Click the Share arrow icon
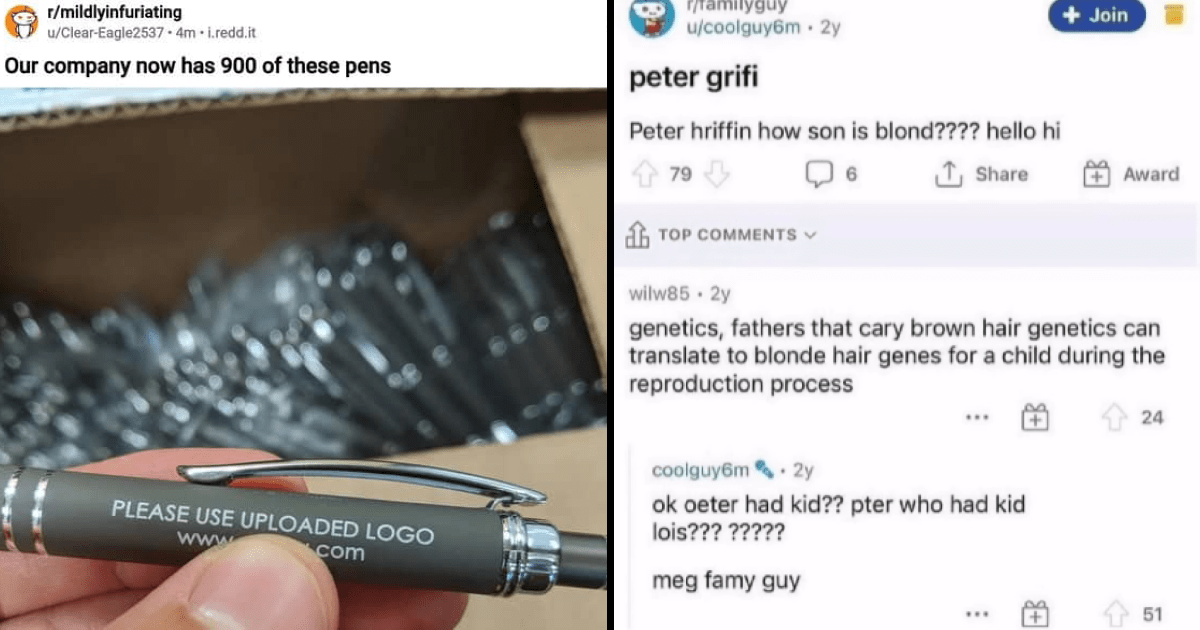This screenshot has height=630, width=1200. click(x=947, y=174)
